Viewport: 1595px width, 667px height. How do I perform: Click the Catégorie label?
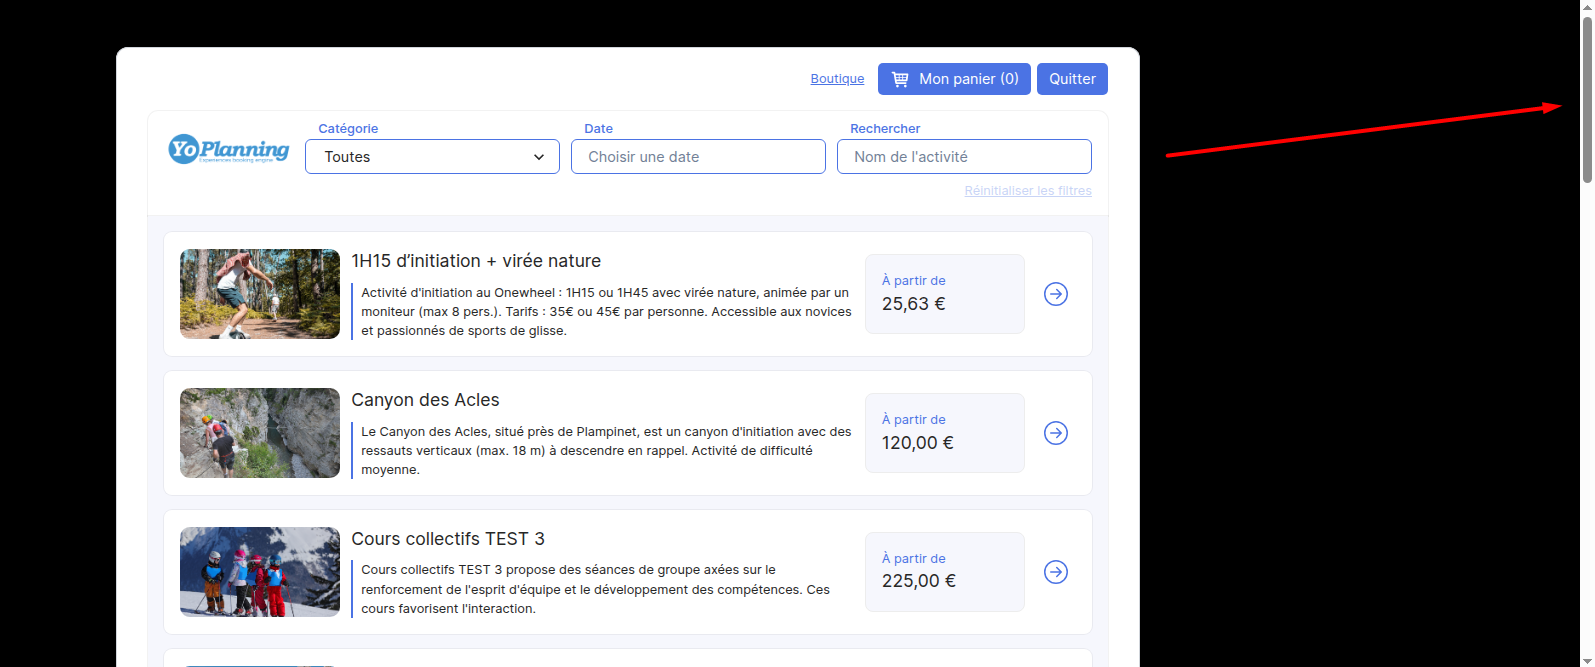click(x=348, y=129)
